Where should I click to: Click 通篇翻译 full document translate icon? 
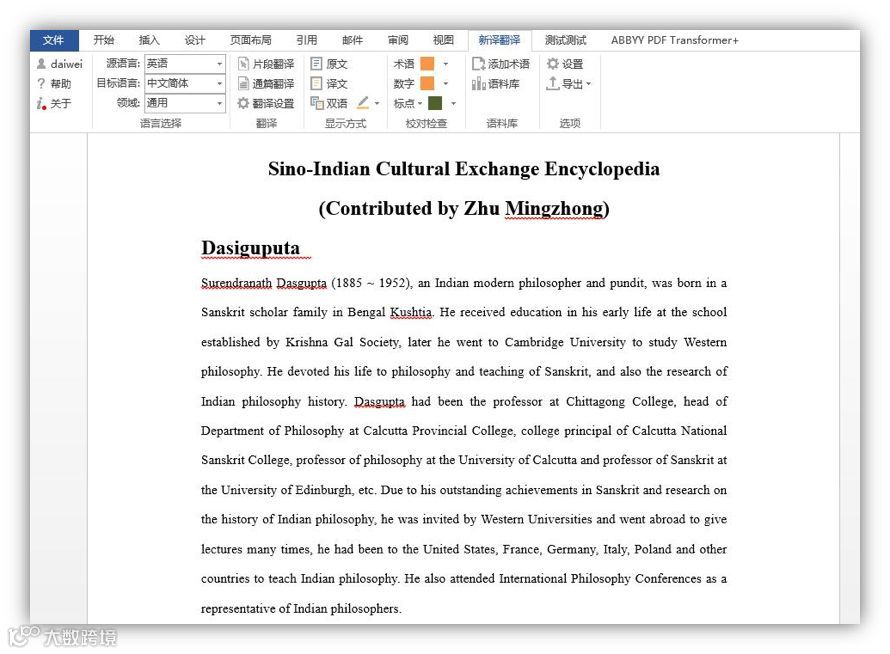pos(243,83)
